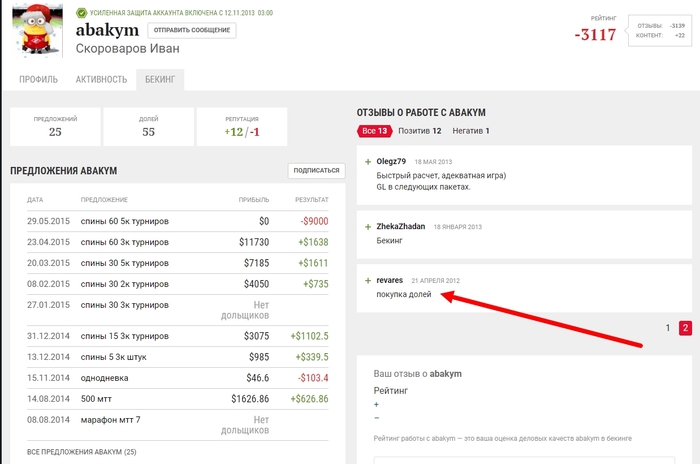The height and width of the screenshot is (464, 700).
Task: Open offer спины 15 3к турниров
Action: click(x=125, y=336)
